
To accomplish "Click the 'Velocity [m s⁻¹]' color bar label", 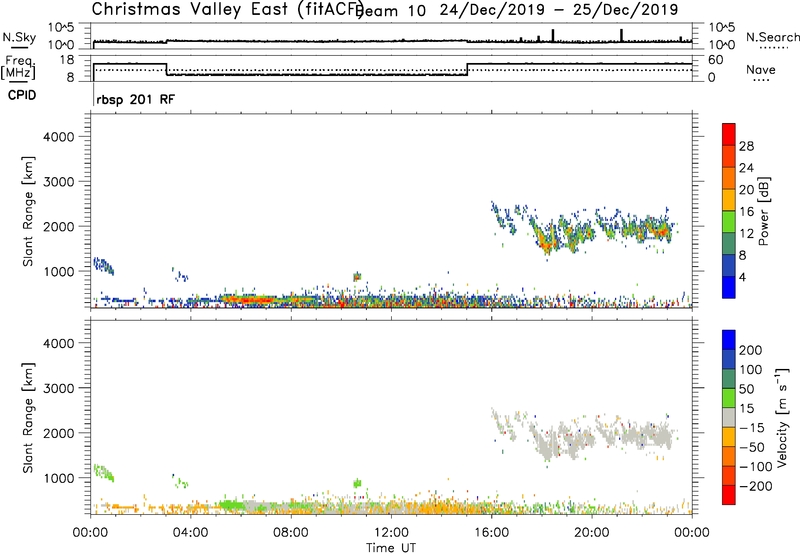I will pyautogui.click(x=782, y=417).
